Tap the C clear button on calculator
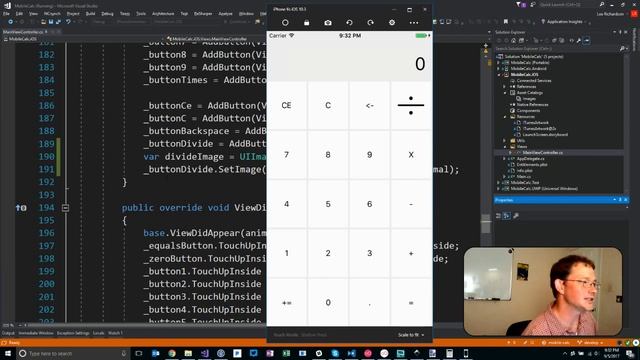Screen dimensions: 640x360 (x=328, y=105)
